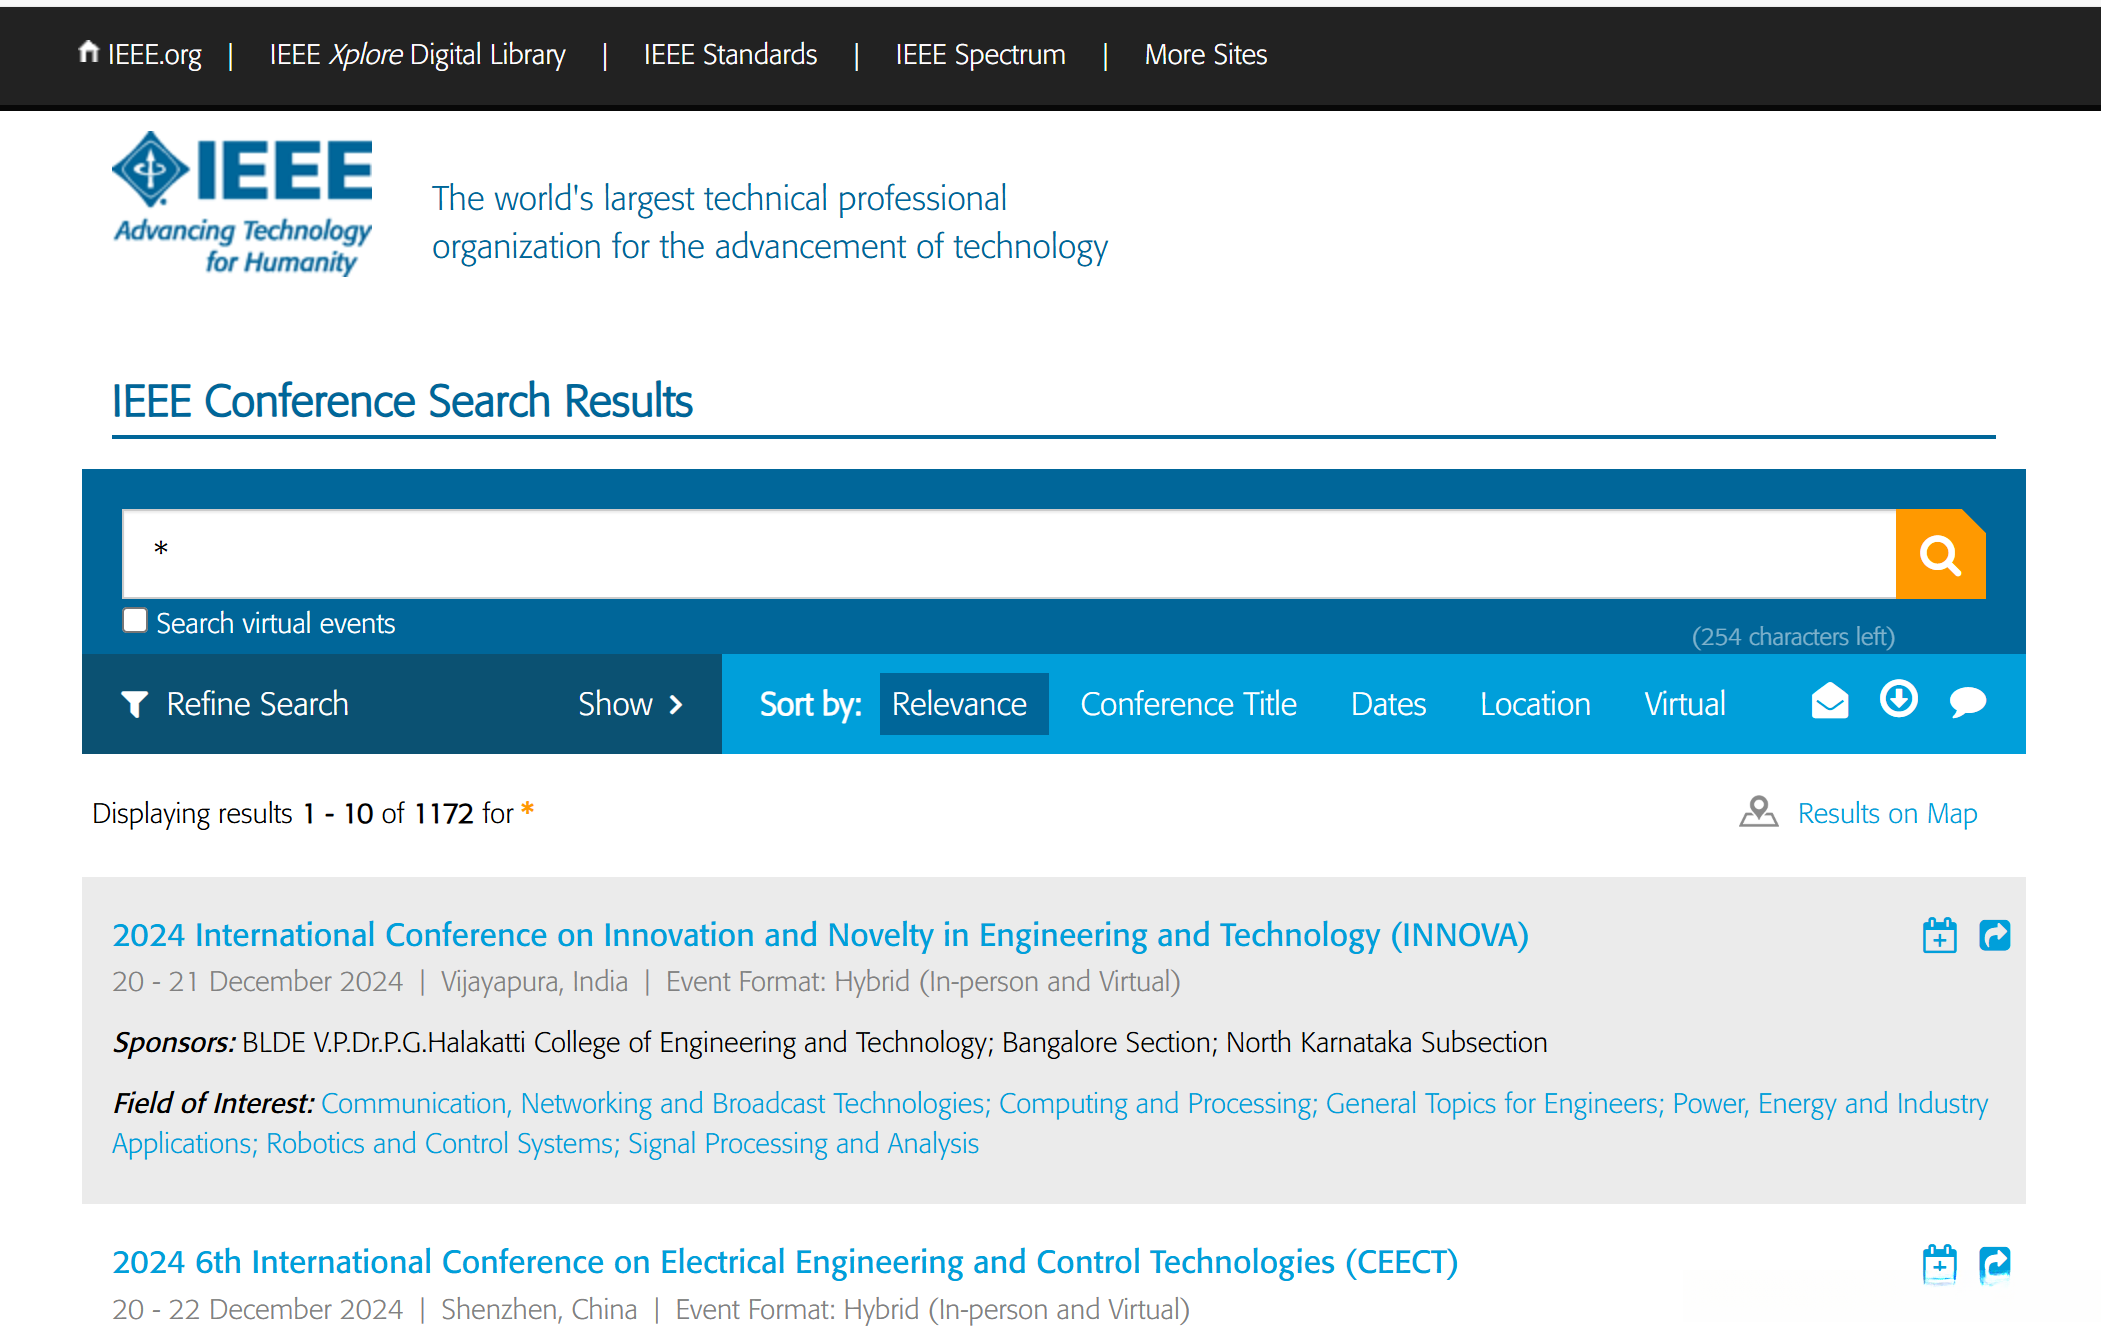Sort results by Relevance

(959, 704)
